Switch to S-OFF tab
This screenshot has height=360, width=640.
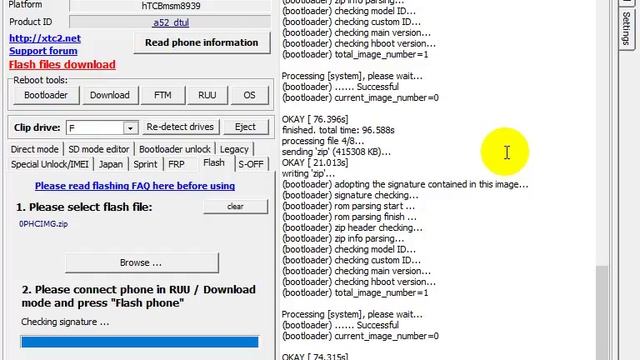251,164
